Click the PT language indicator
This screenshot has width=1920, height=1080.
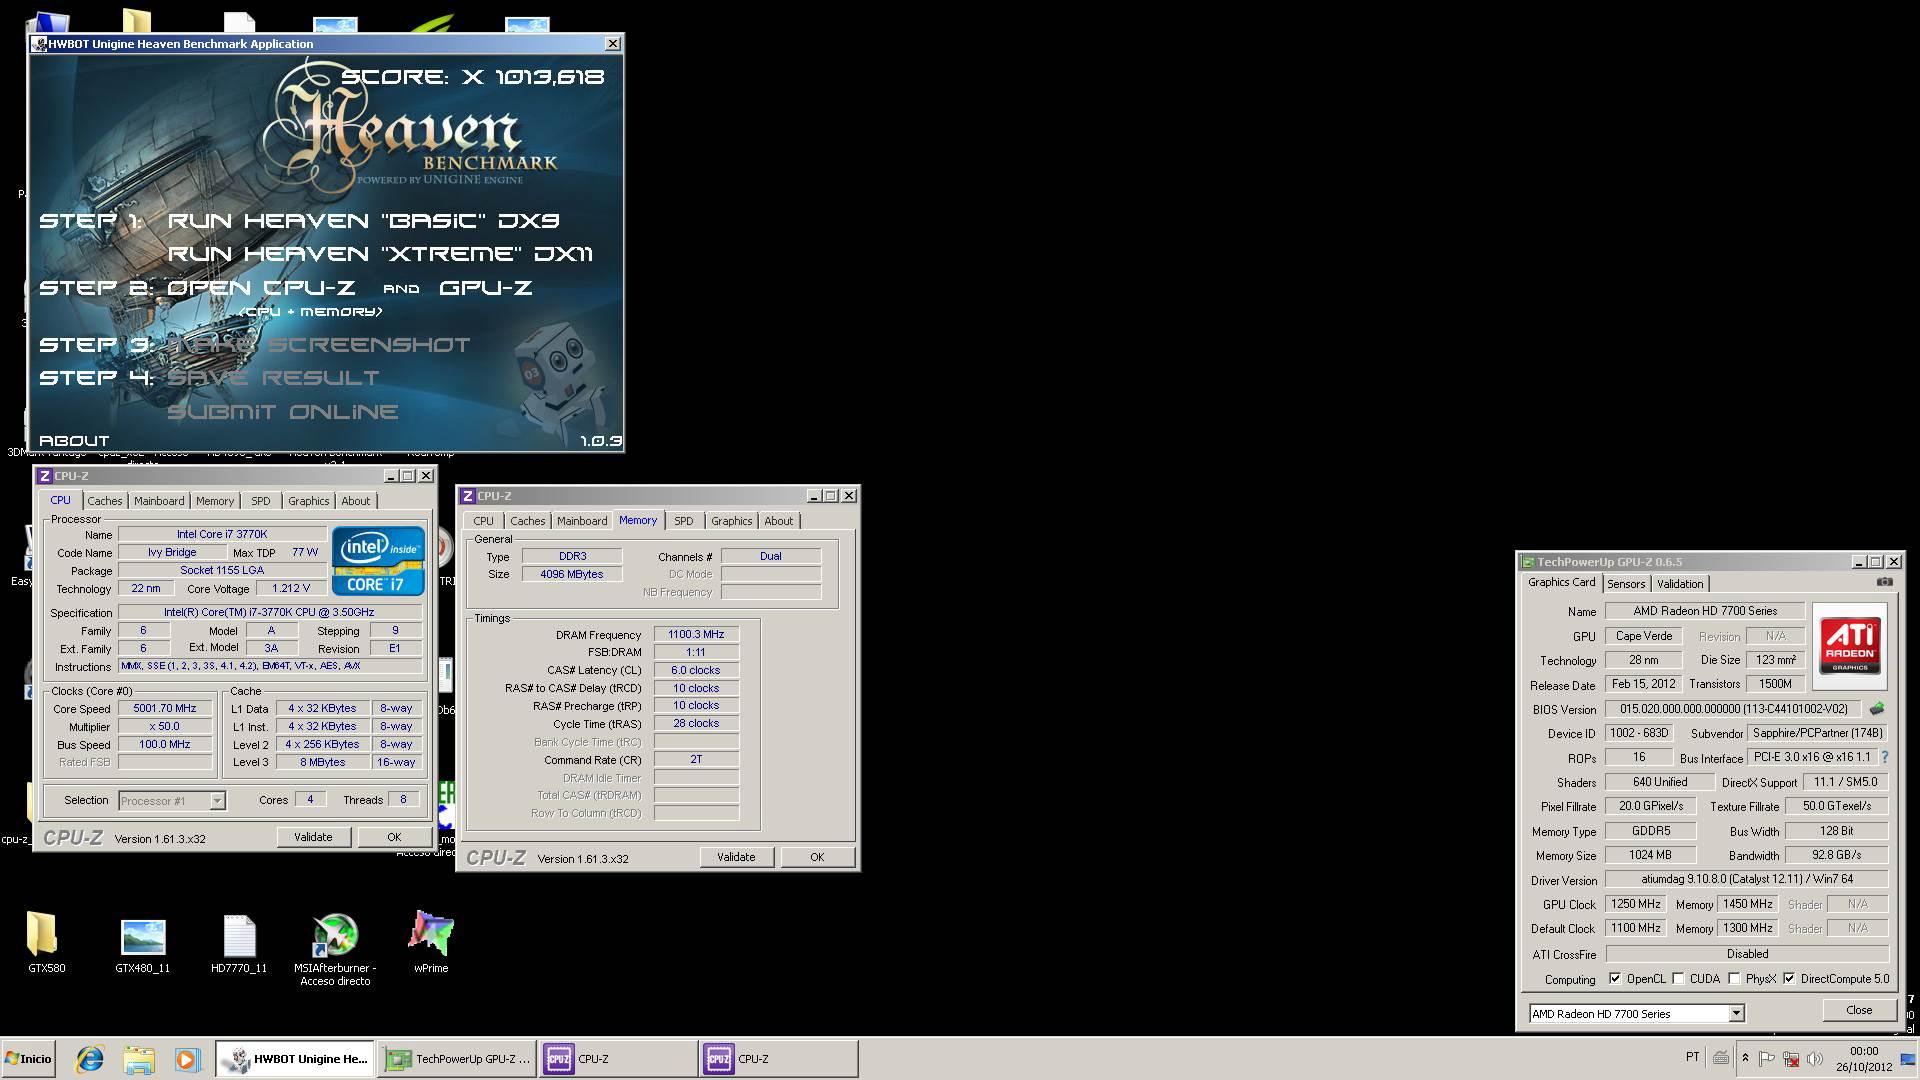(1692, 1057)
